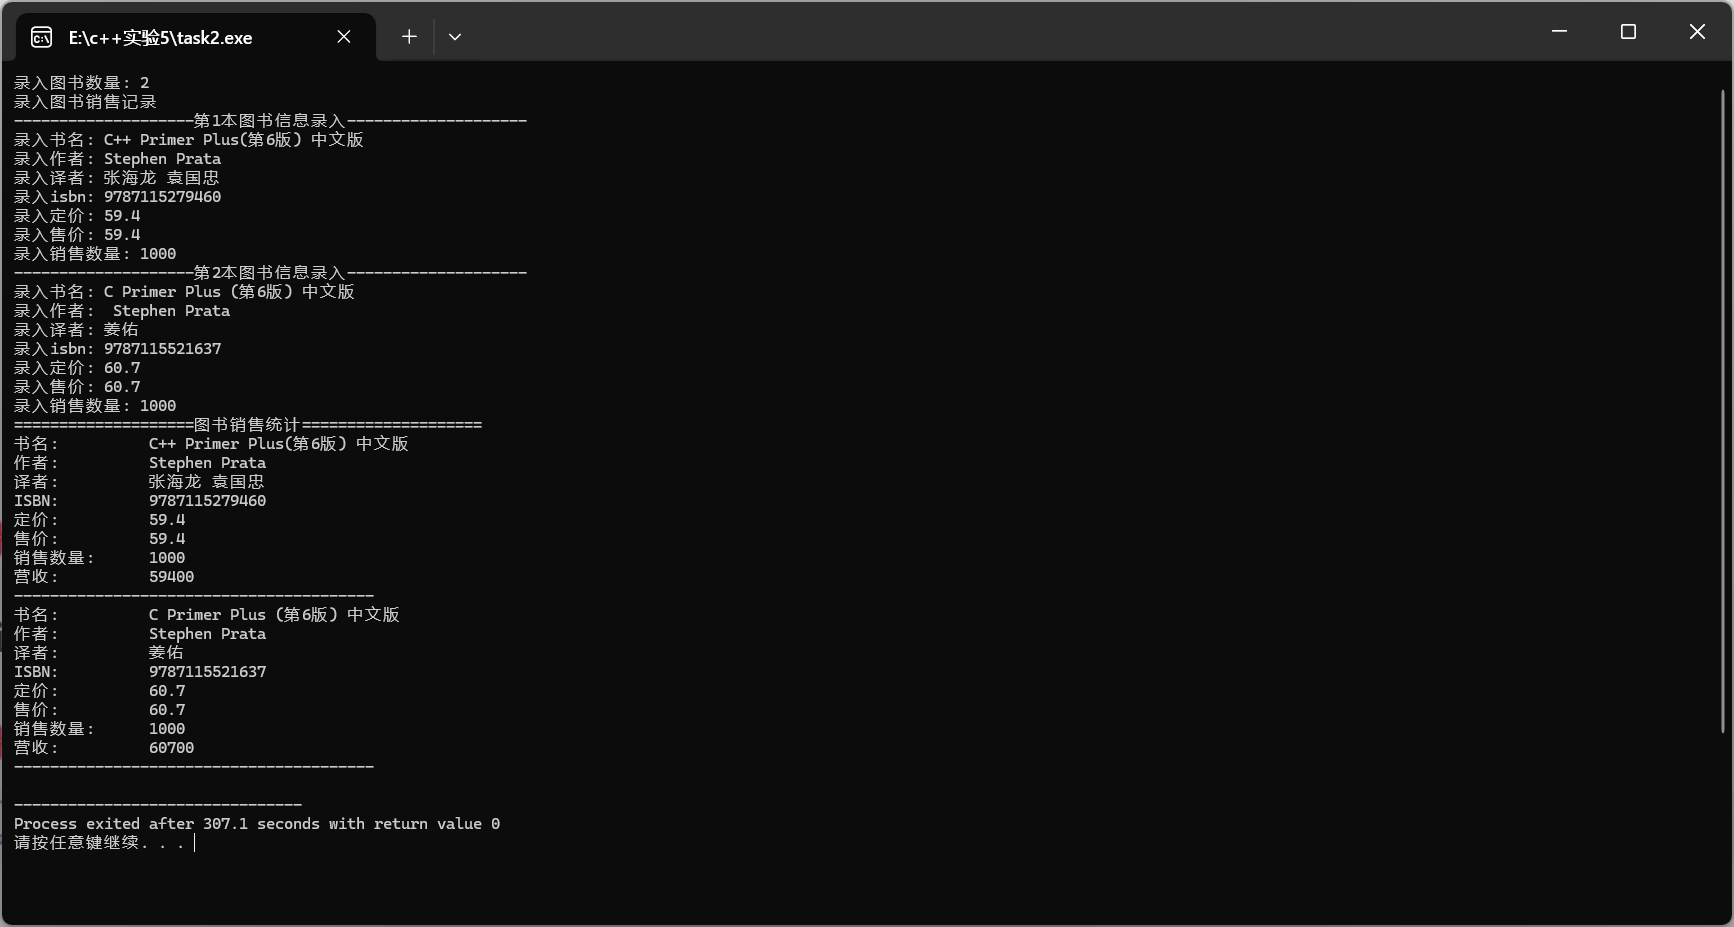Click the line '录入售价: 60.7'
The width and height of the screenshot is (1734, 927).
pos(77,387)
